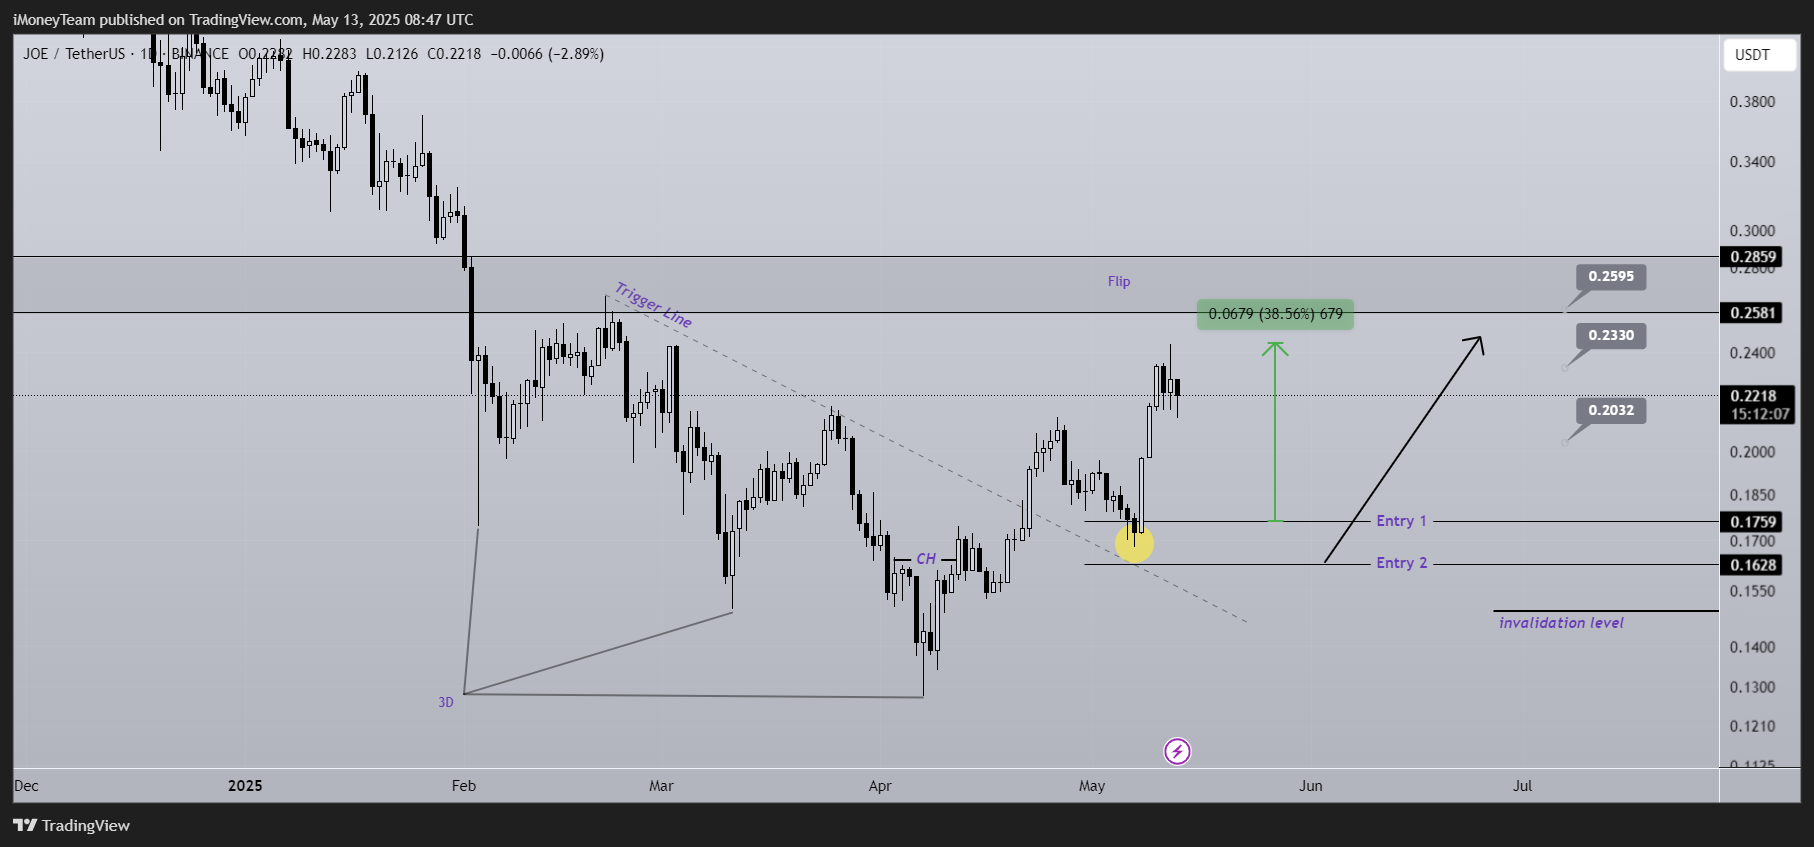
Task: Click the 0.1628 Entry 2 price label
Action: point(1754,565)
